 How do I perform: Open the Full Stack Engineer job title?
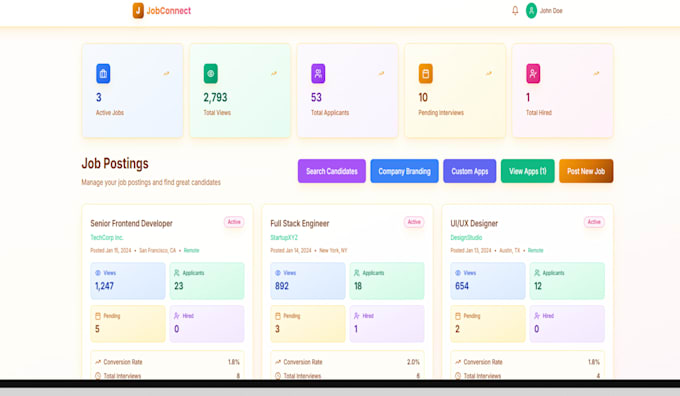[x=300, y=223]
